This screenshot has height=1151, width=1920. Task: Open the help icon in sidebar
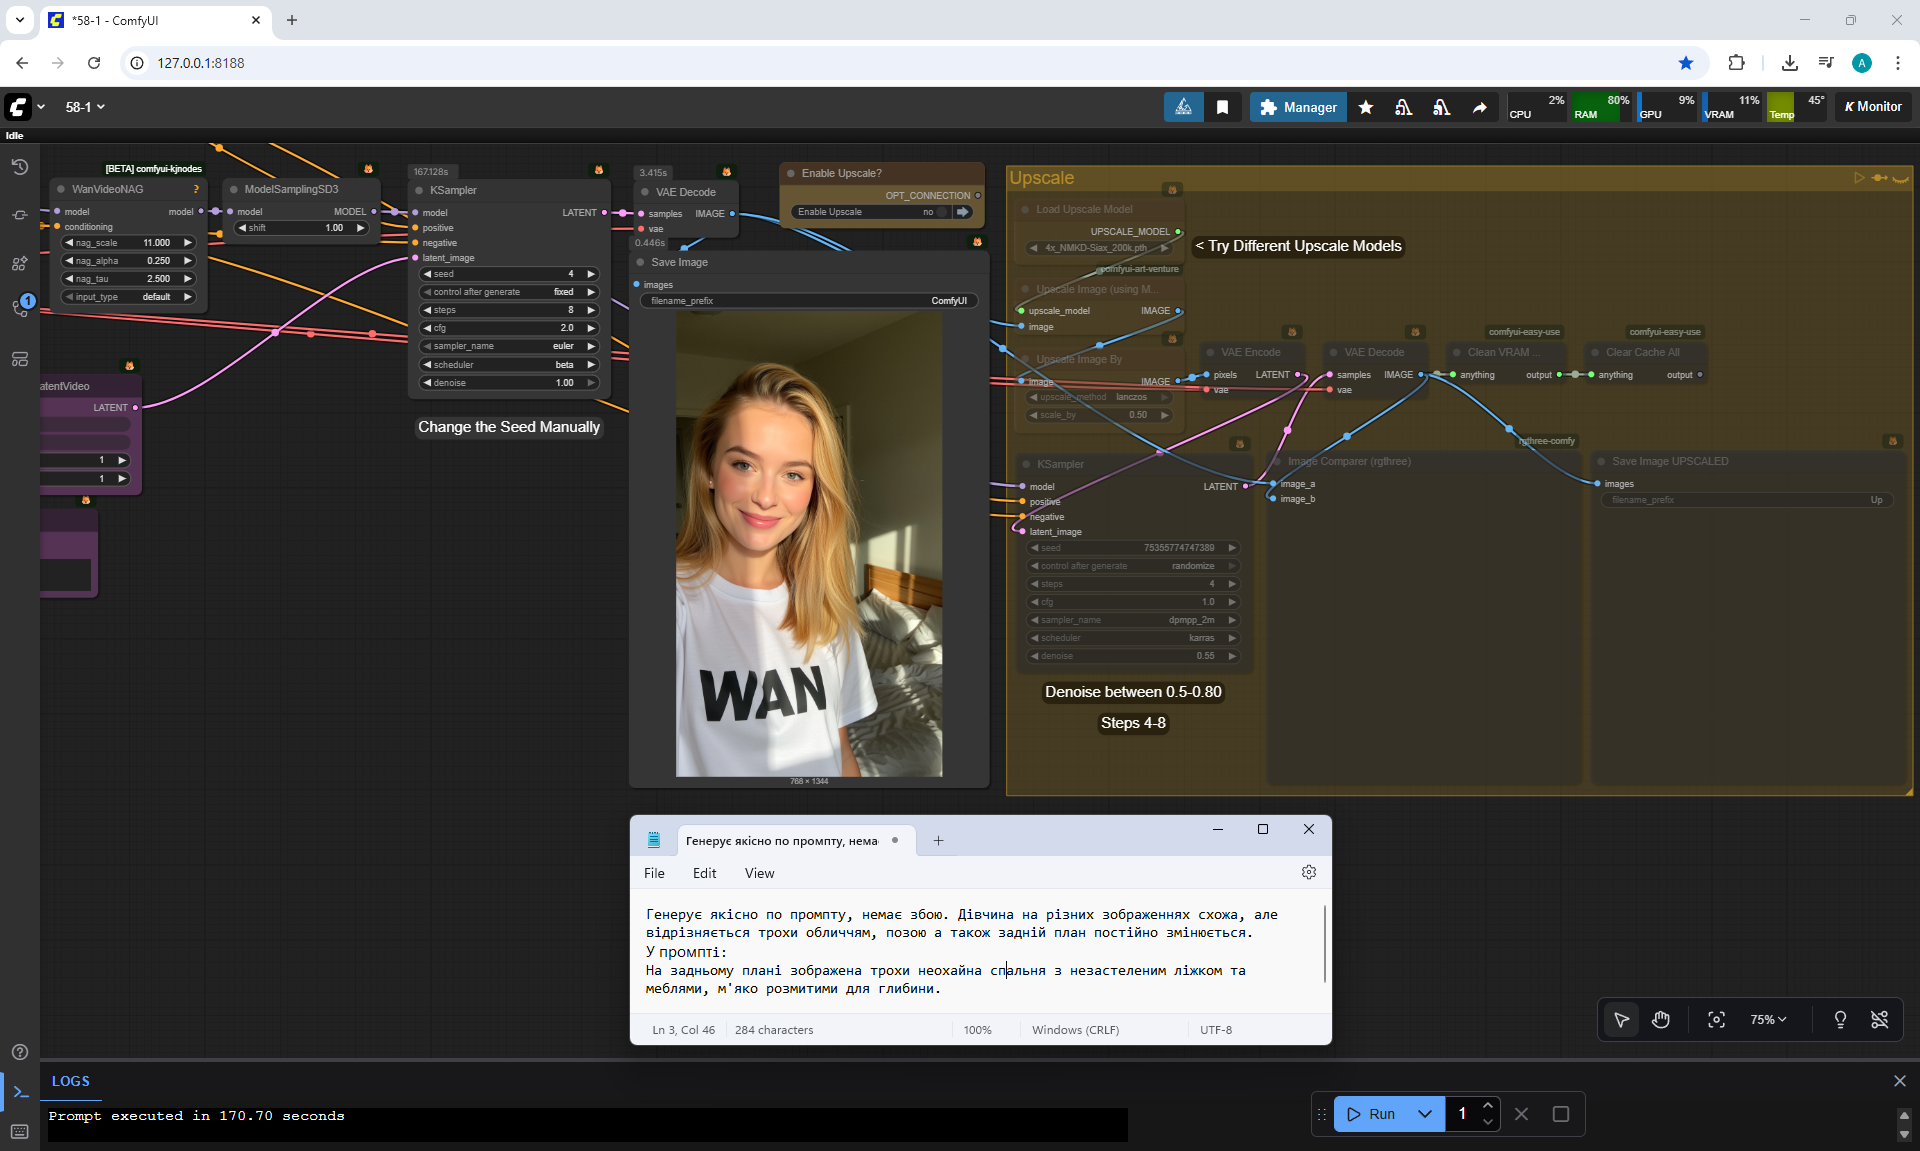[x=19, y=1052]
